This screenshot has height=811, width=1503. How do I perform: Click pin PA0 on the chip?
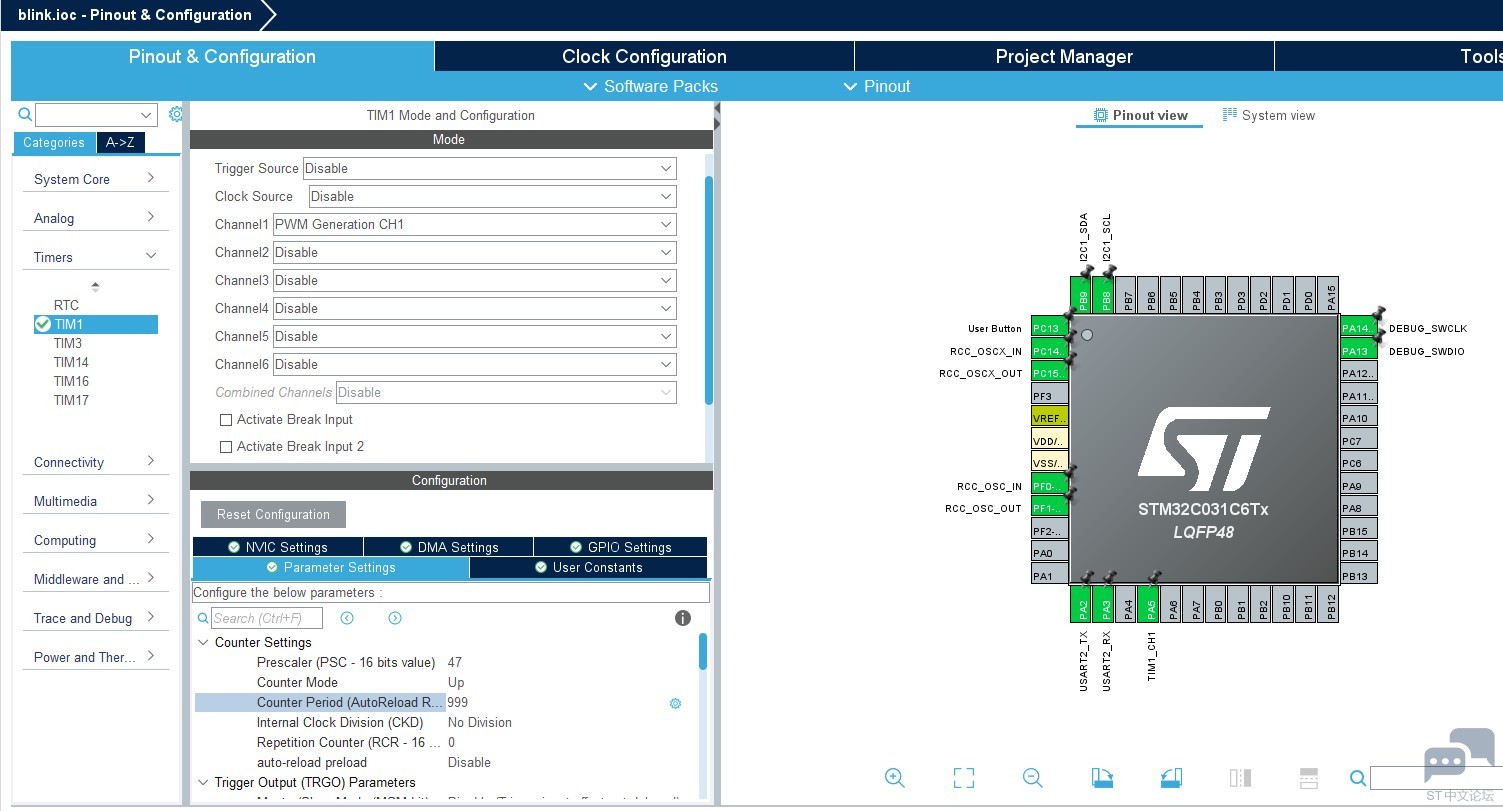pyautogui.click(x=1050, y=552)
